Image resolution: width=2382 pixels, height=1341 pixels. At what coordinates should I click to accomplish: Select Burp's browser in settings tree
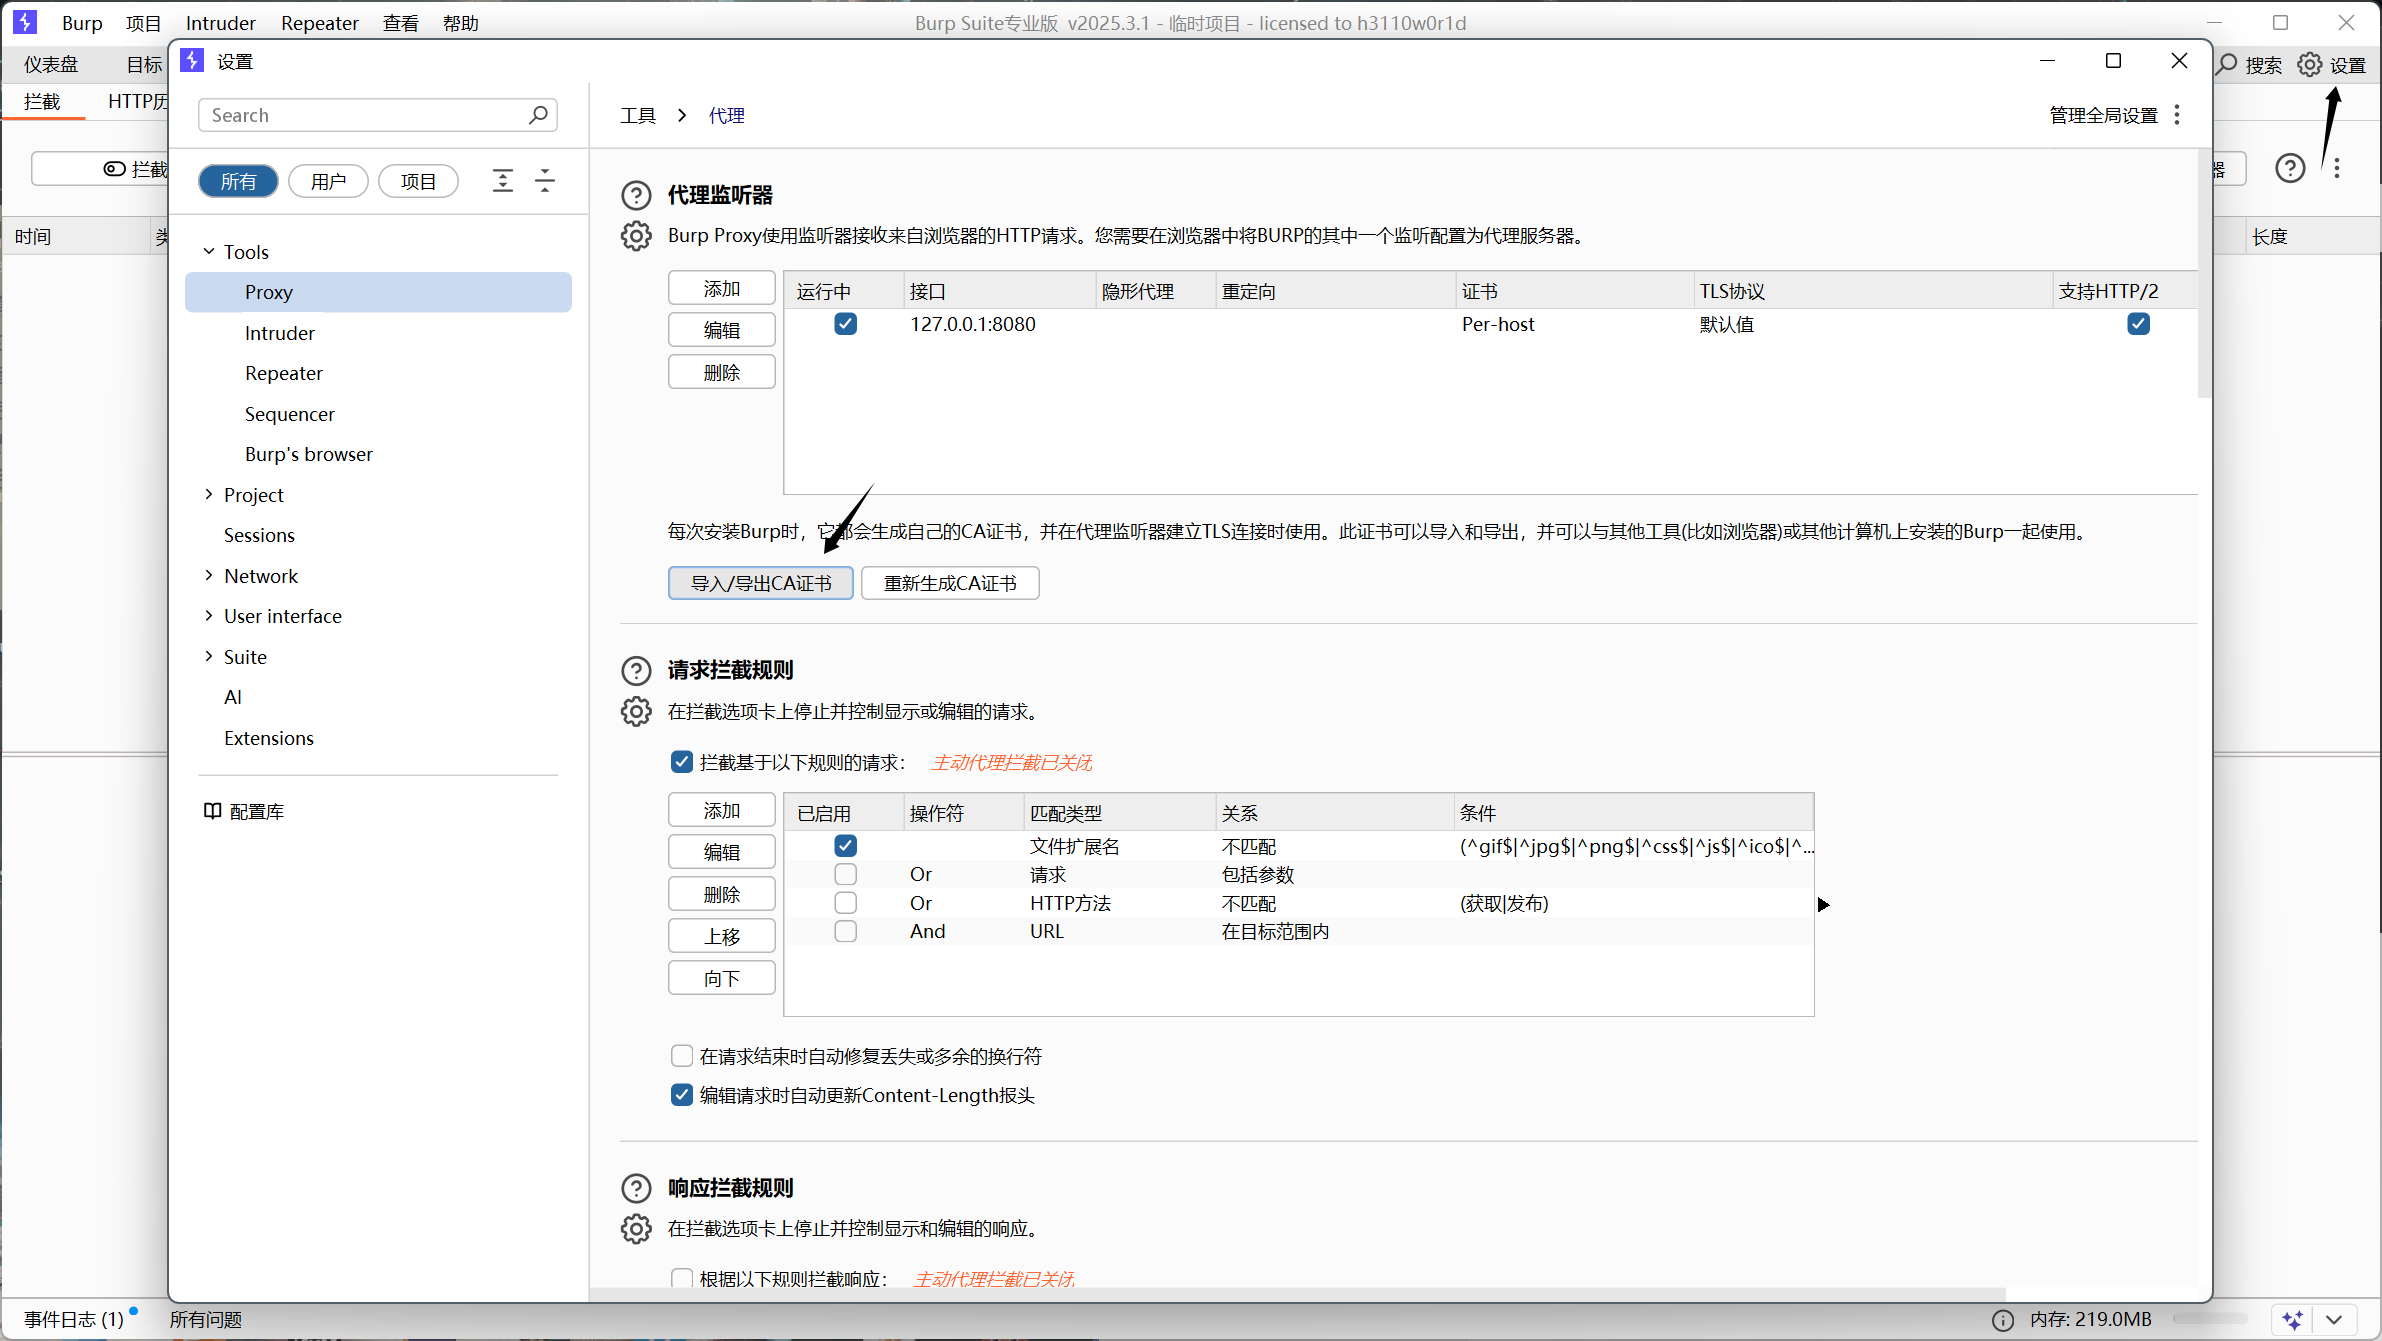(308, 454)
